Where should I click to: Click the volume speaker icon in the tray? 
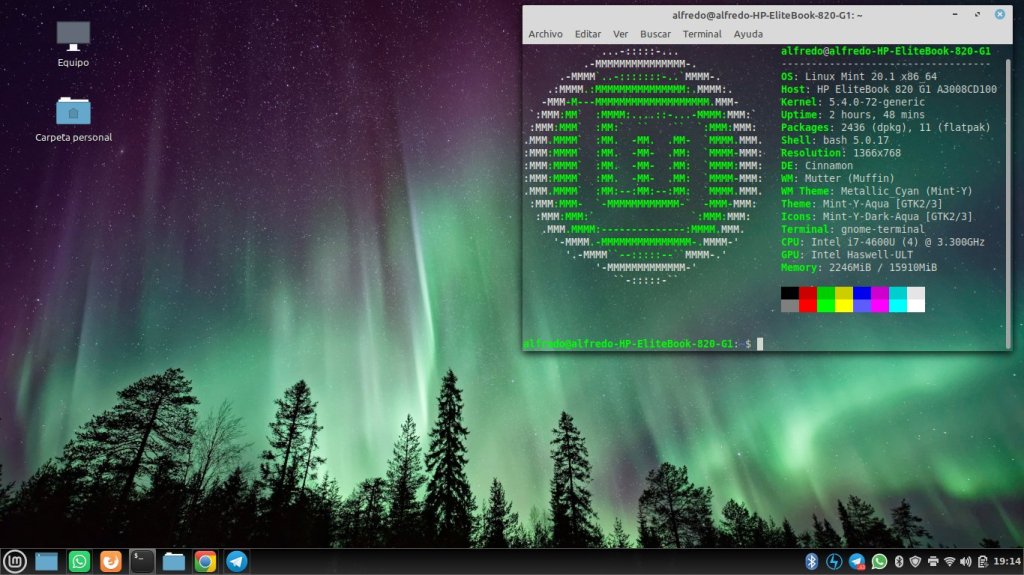(967, 561)
